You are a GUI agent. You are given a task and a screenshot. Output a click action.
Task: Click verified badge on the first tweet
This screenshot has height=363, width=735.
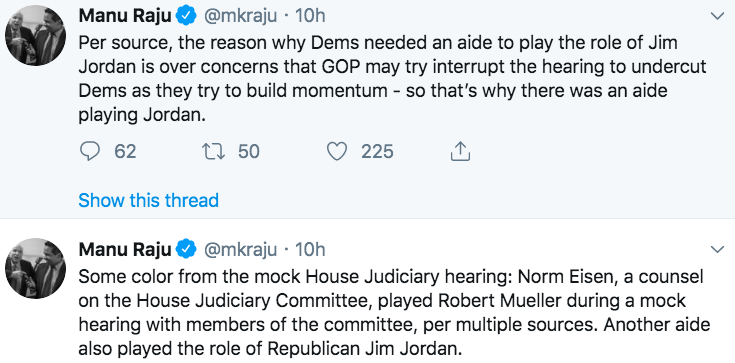click(x=186, y=17)
